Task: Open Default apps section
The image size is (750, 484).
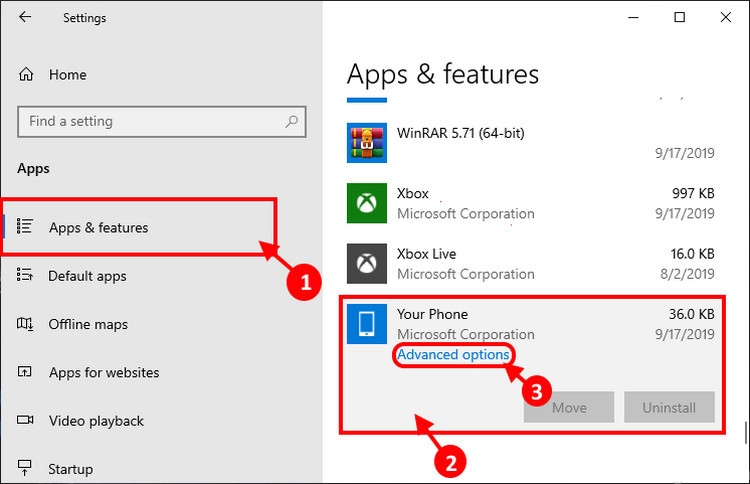Action: pos(87,276)
